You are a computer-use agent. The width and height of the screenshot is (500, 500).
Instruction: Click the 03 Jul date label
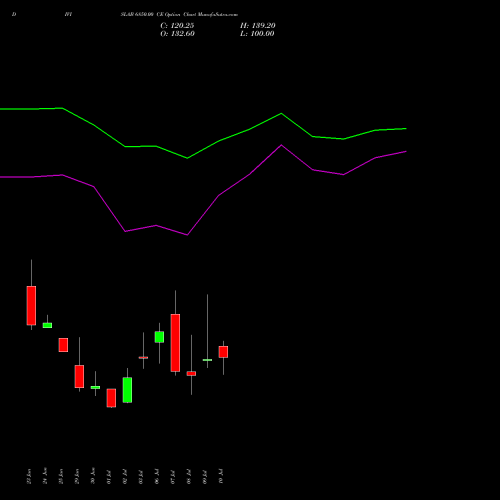point(141,477)
